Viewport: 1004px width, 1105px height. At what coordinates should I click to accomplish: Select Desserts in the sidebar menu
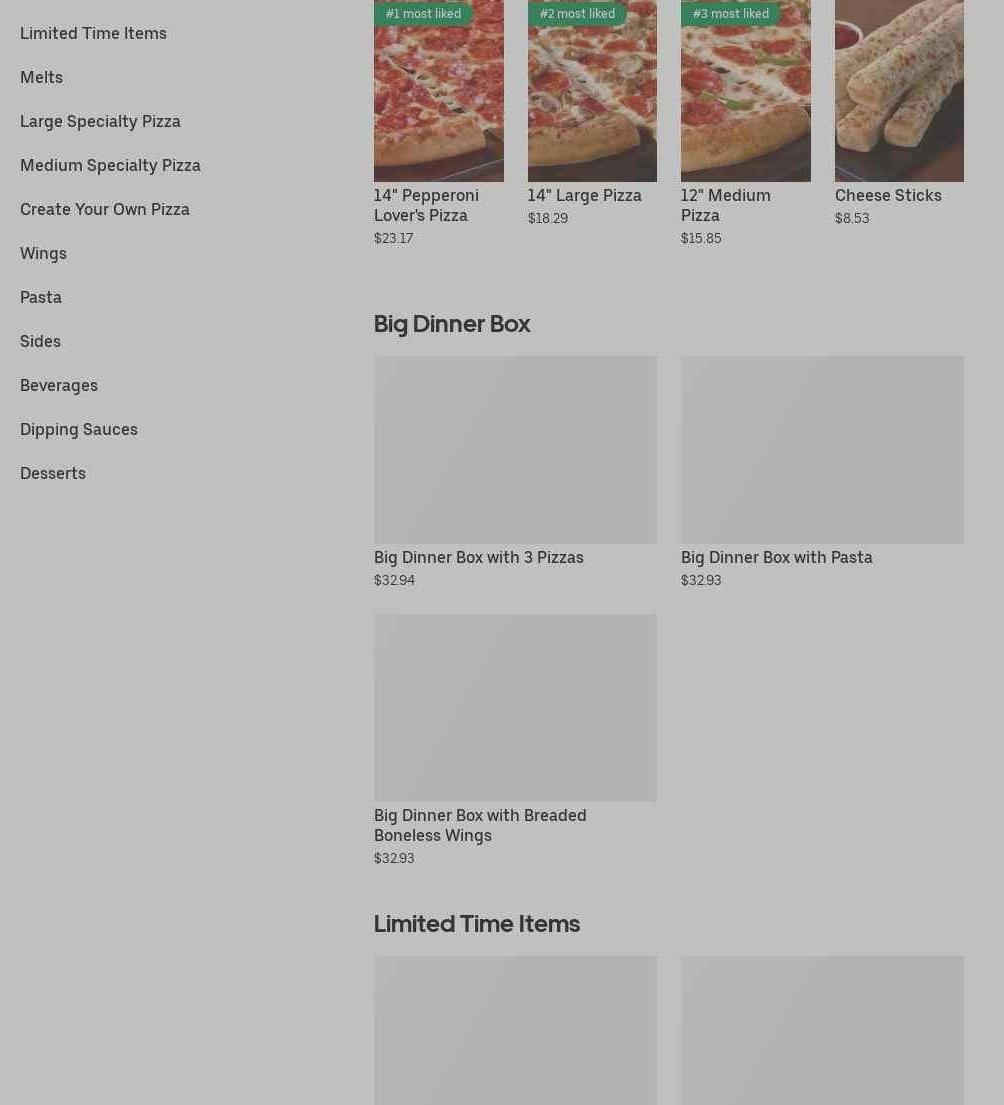(53, 474)
